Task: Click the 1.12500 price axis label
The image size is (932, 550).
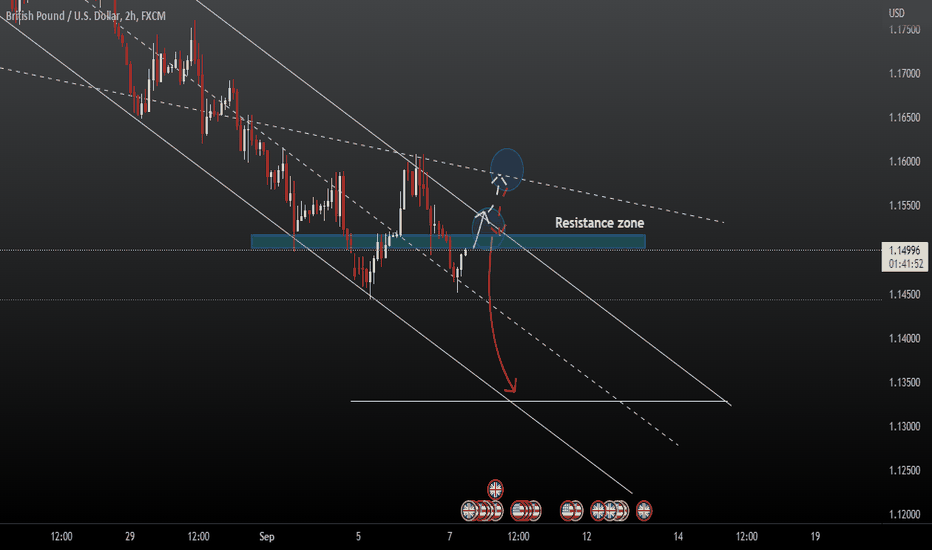Action: [905, 470]
